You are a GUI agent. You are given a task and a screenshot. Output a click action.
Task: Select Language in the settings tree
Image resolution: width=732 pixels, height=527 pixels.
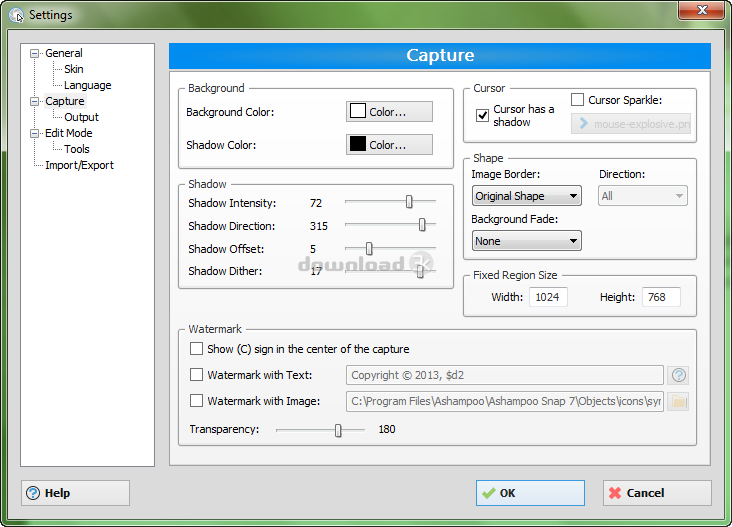coord(88,85)
